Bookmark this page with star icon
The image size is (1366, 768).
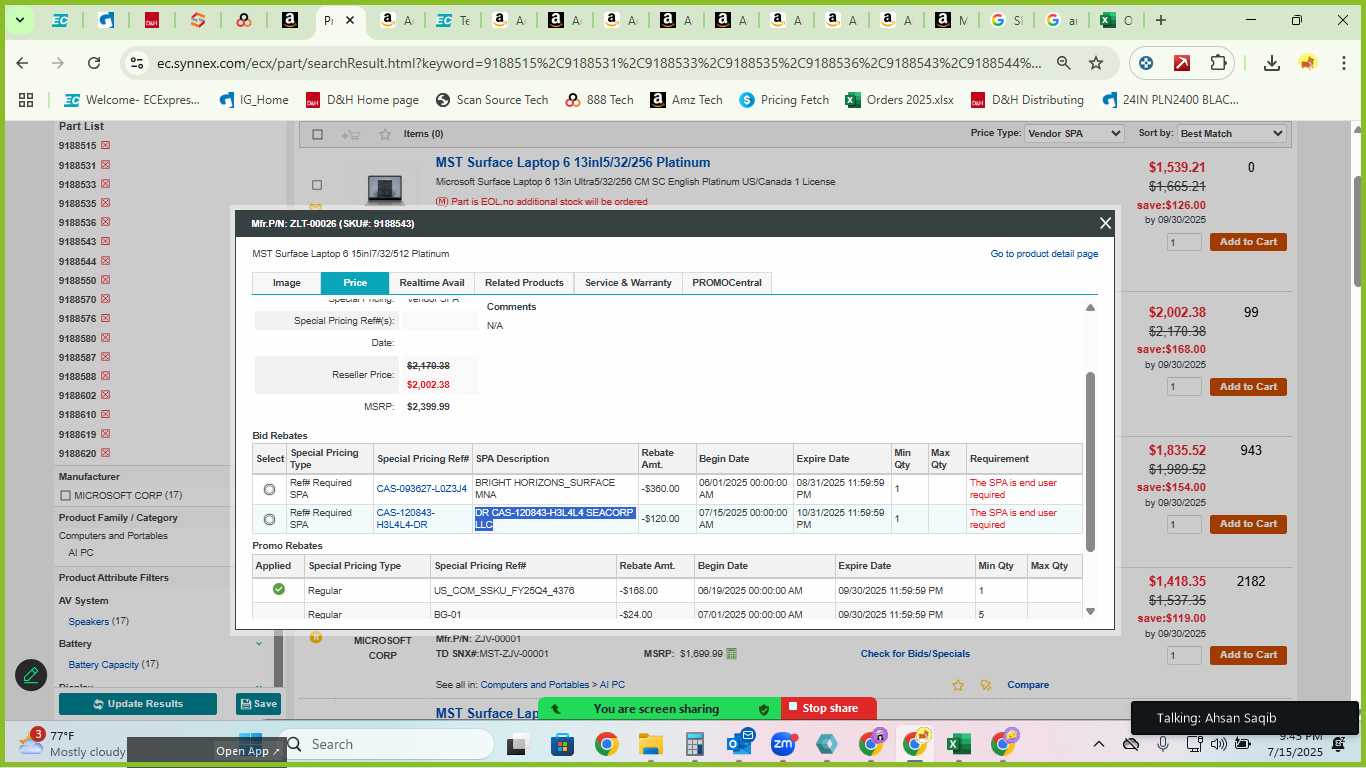[1096, 63]
